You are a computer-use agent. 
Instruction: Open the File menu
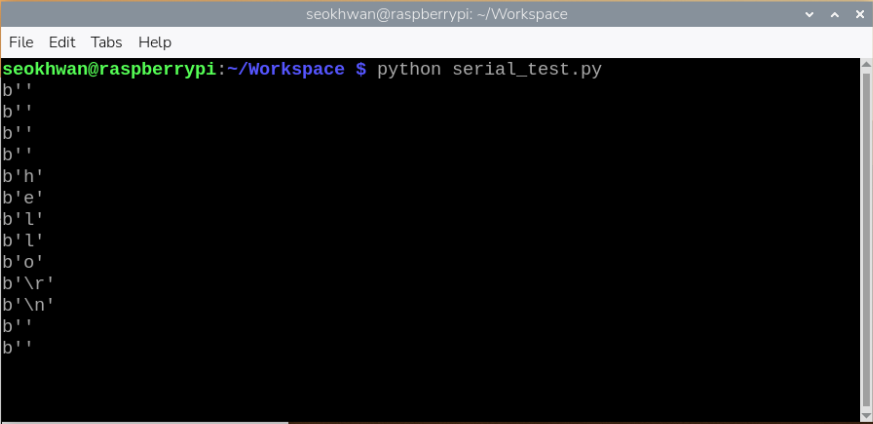[x=21, y=42]
